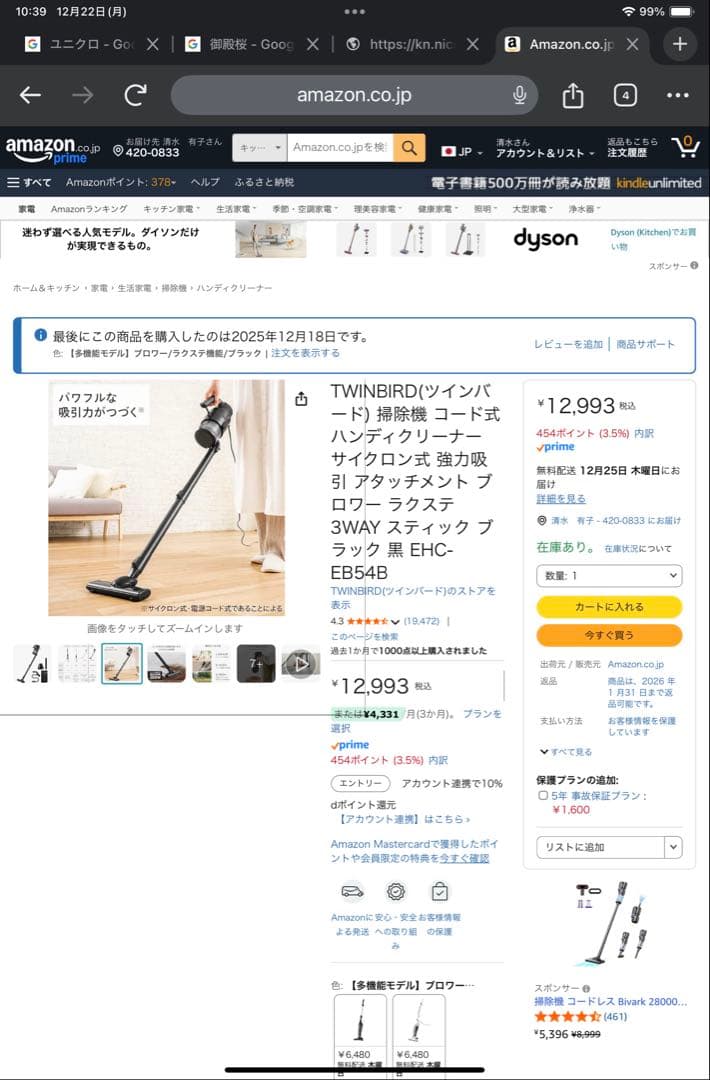Open the search category dropdown

click(260, 148)
